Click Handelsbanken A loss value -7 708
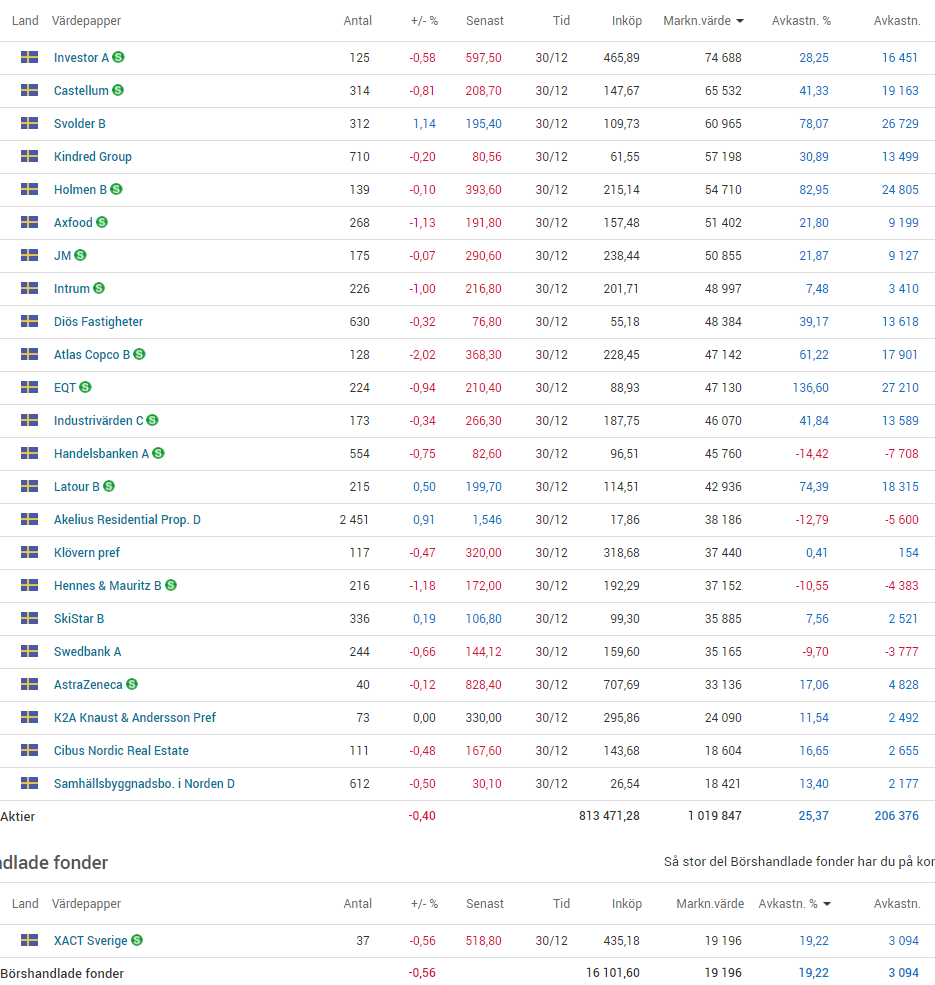Viewport: 935px width, 985px height. (902, 454)
